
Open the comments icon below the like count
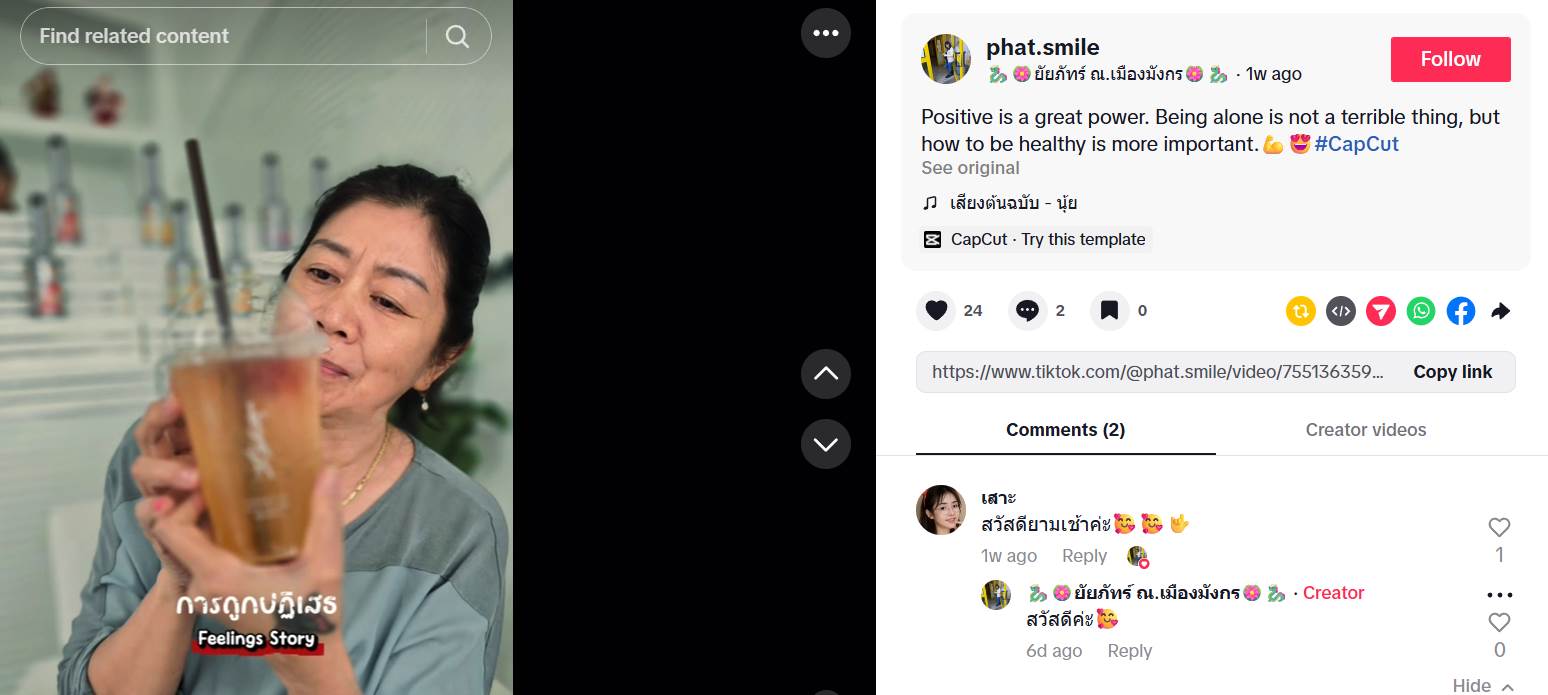coord(1028,311)
